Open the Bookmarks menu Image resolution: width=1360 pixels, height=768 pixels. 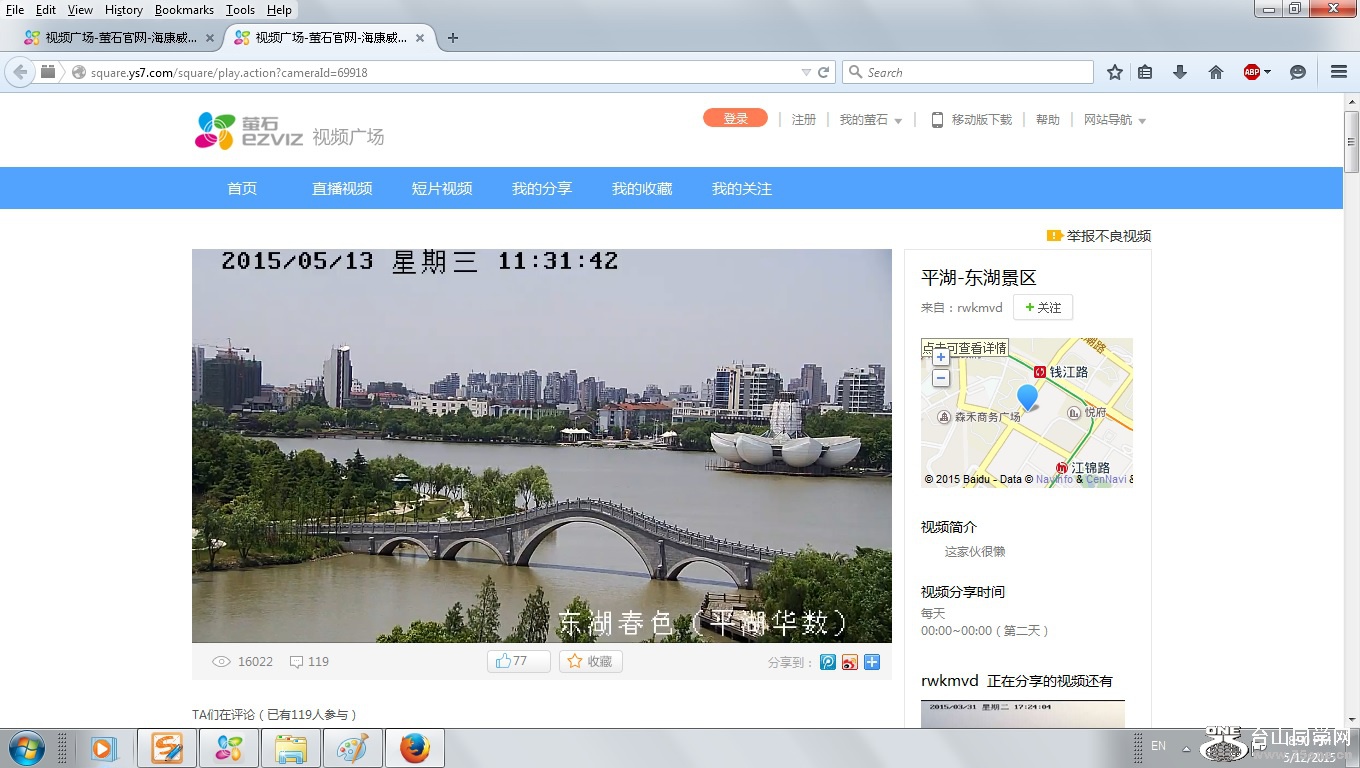184,10
